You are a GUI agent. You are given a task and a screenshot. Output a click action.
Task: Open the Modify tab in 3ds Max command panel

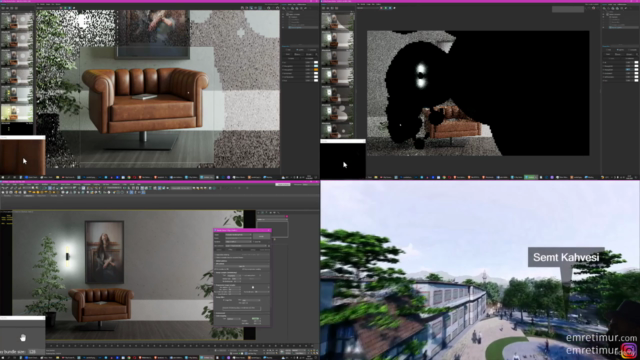pyautogui.click(x=262, y=213)
